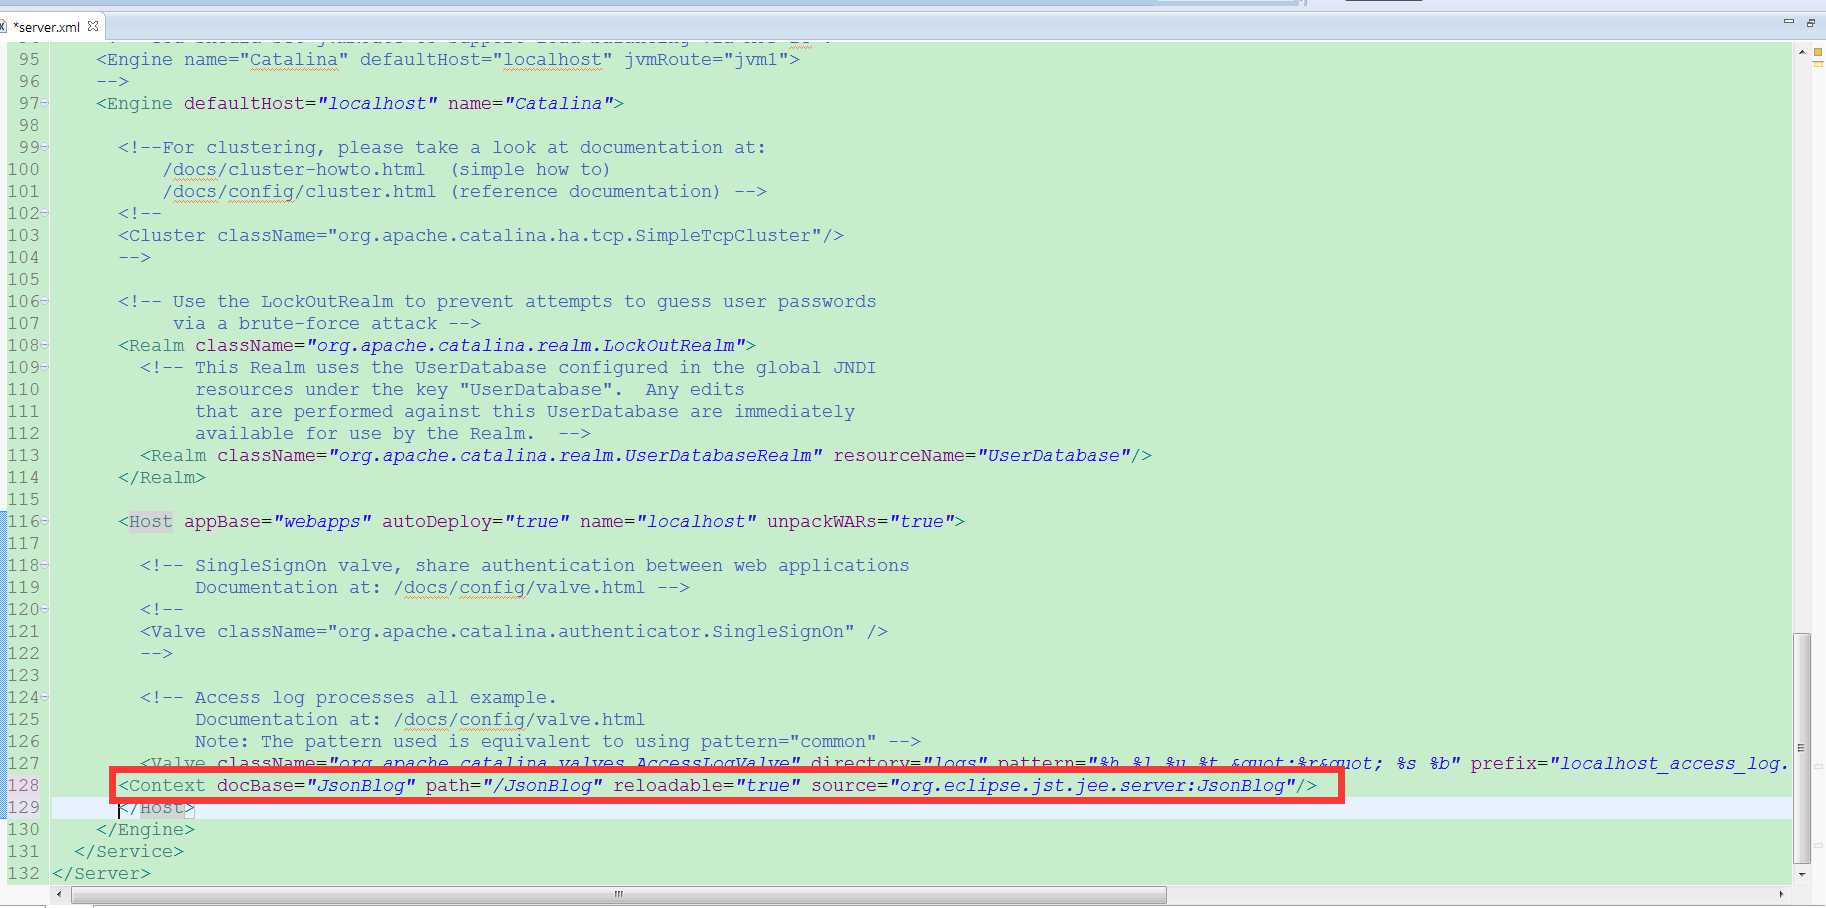The image size is (1826, 908).
Task: Click the SingleSignOn Valve line
Action: pos(514,632)
